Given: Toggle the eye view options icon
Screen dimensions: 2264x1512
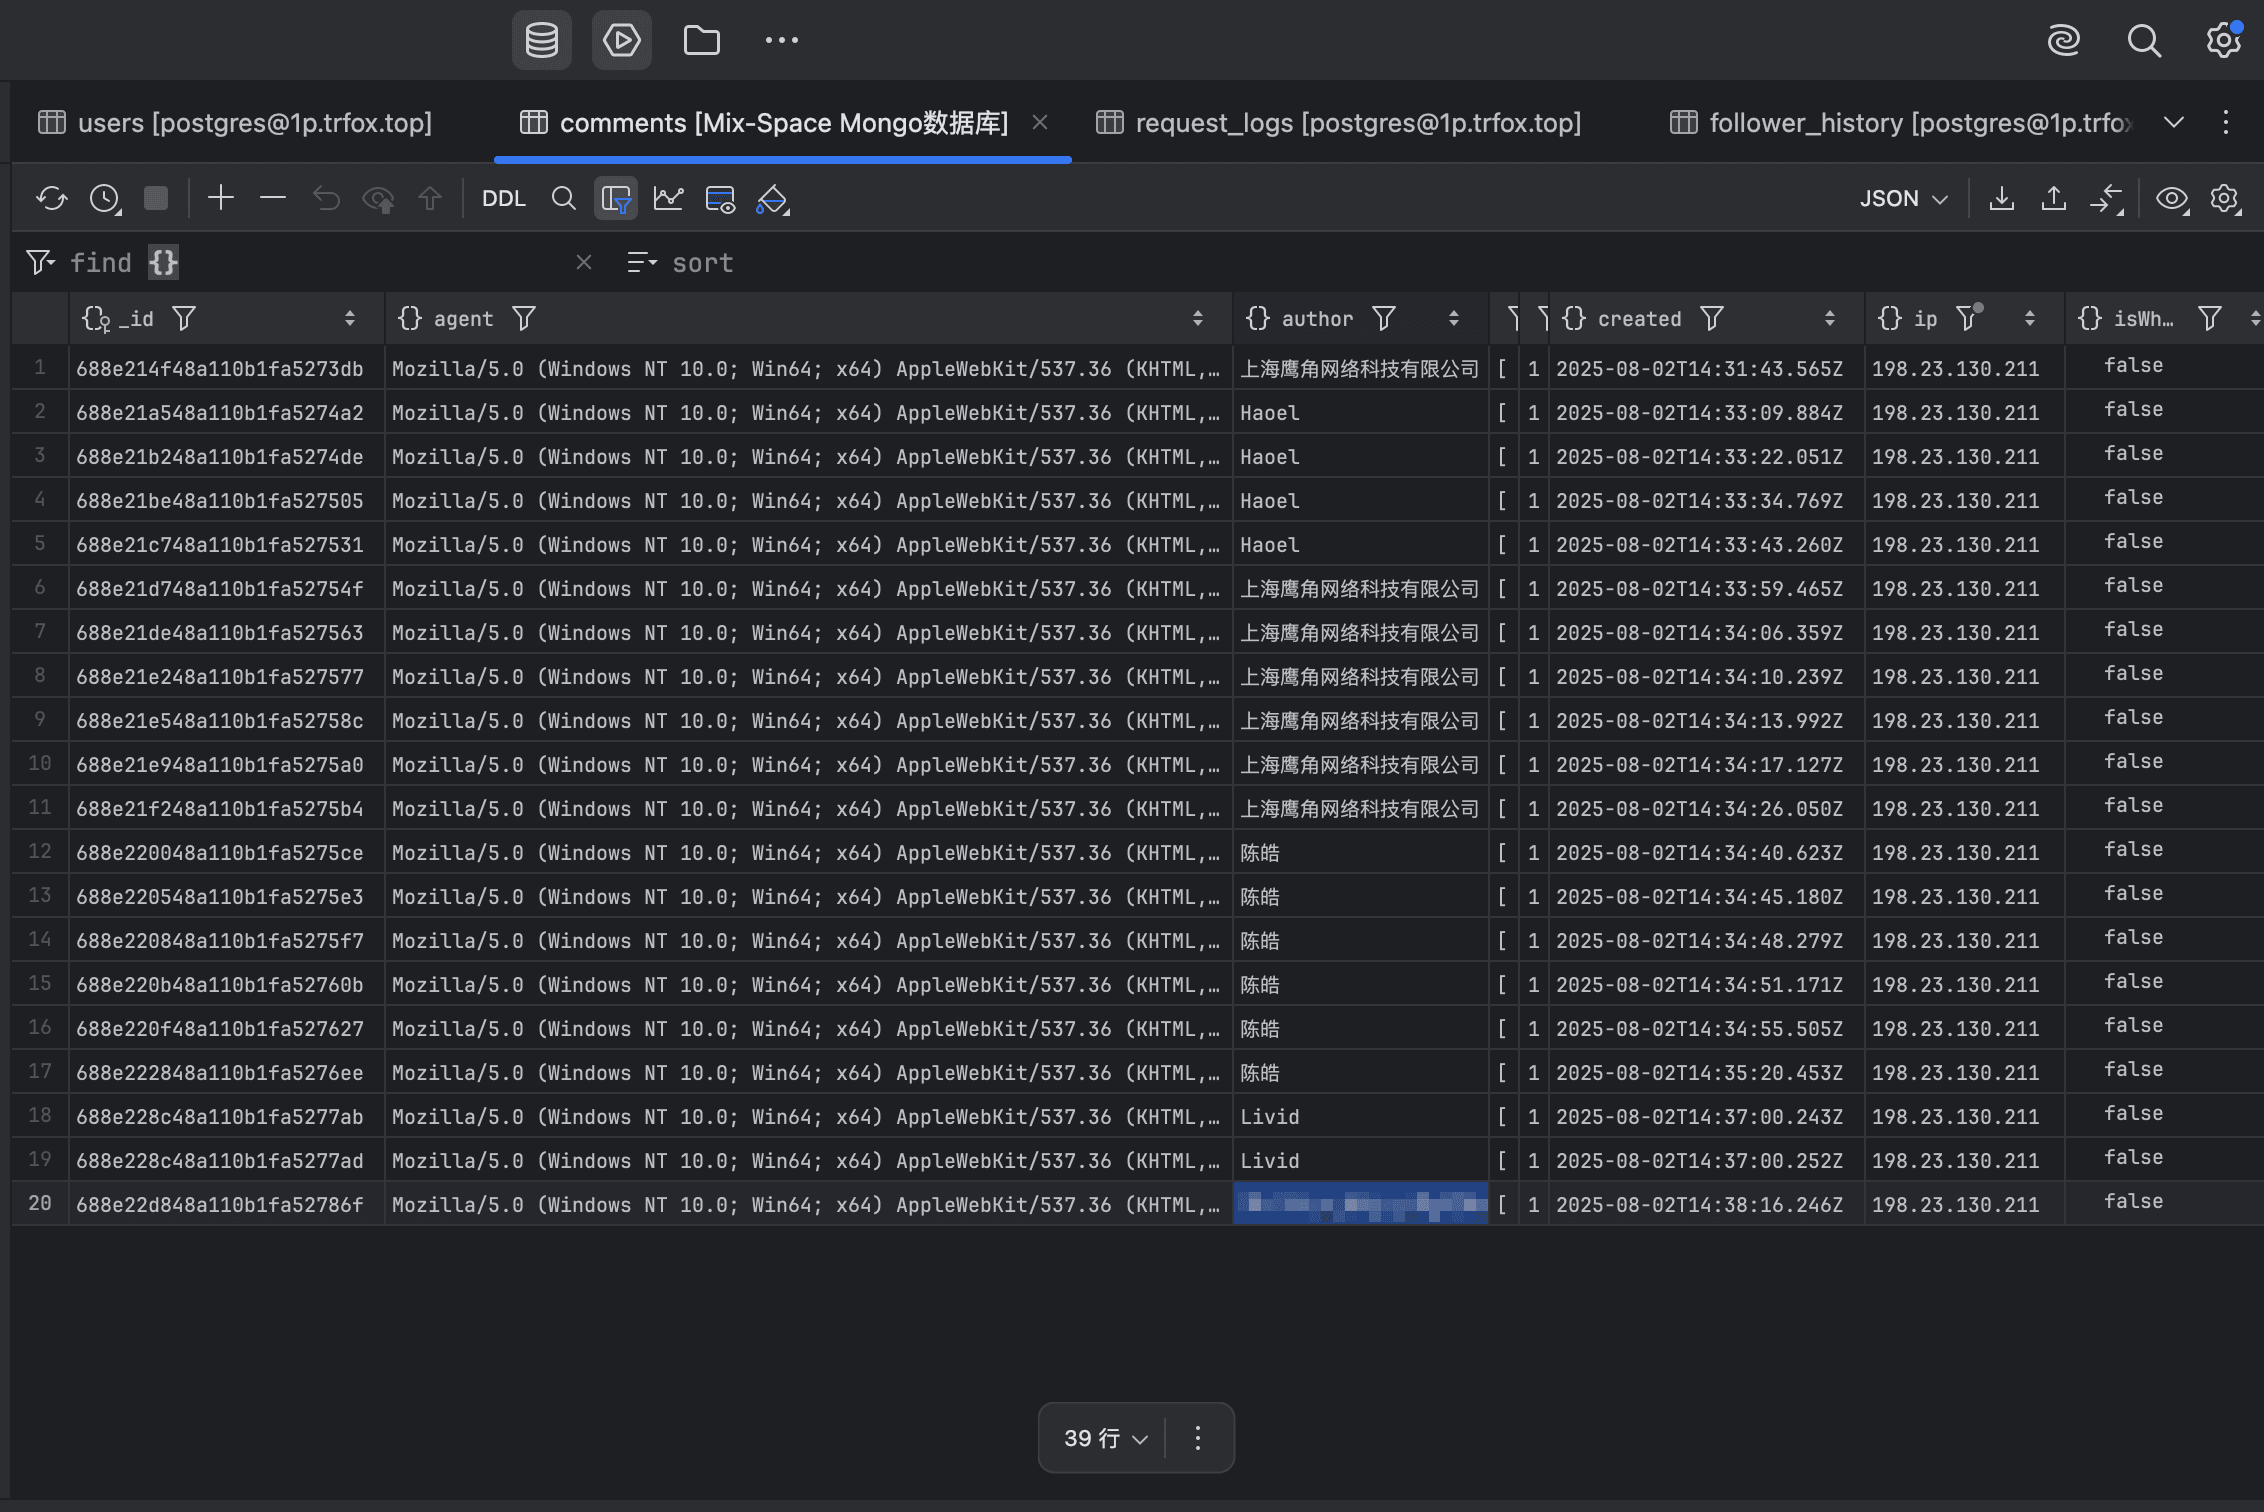Looking at the screenshot, I should coord(2171,198).
